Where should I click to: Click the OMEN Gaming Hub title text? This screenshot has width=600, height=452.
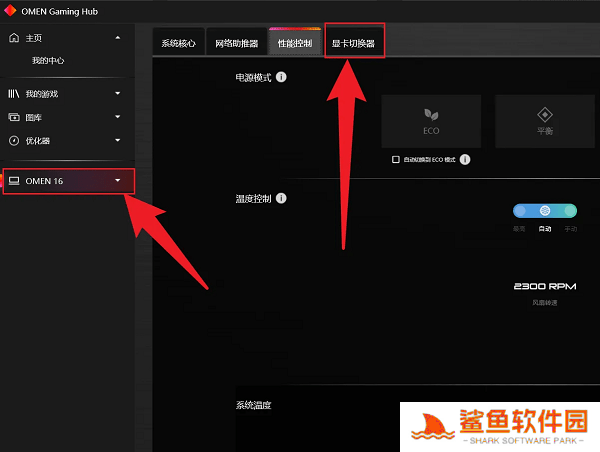pyautogui.click(x=59, y=11)
